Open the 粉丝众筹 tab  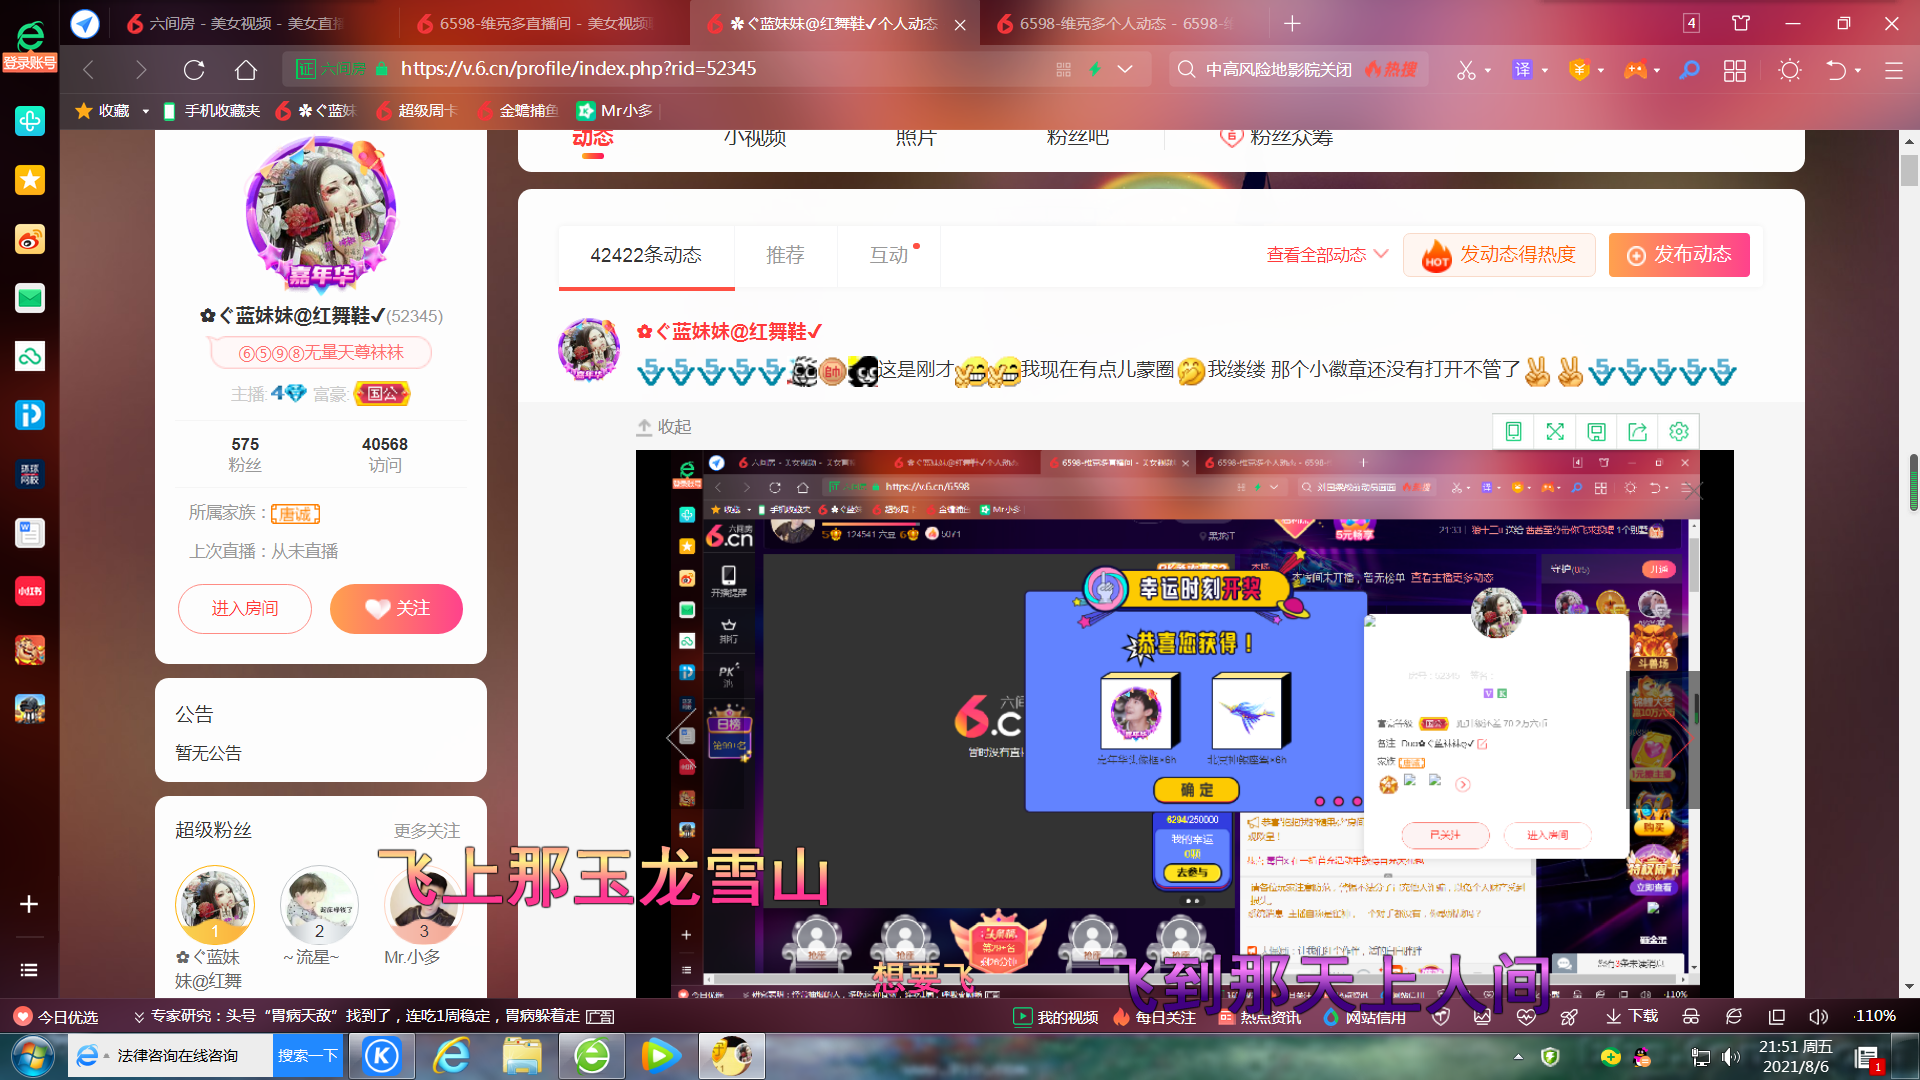1277,137
